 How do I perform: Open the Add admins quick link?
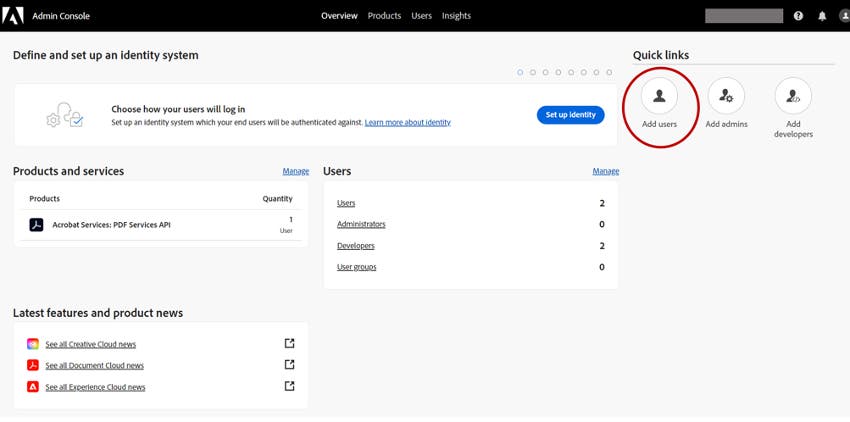(726, 97)
